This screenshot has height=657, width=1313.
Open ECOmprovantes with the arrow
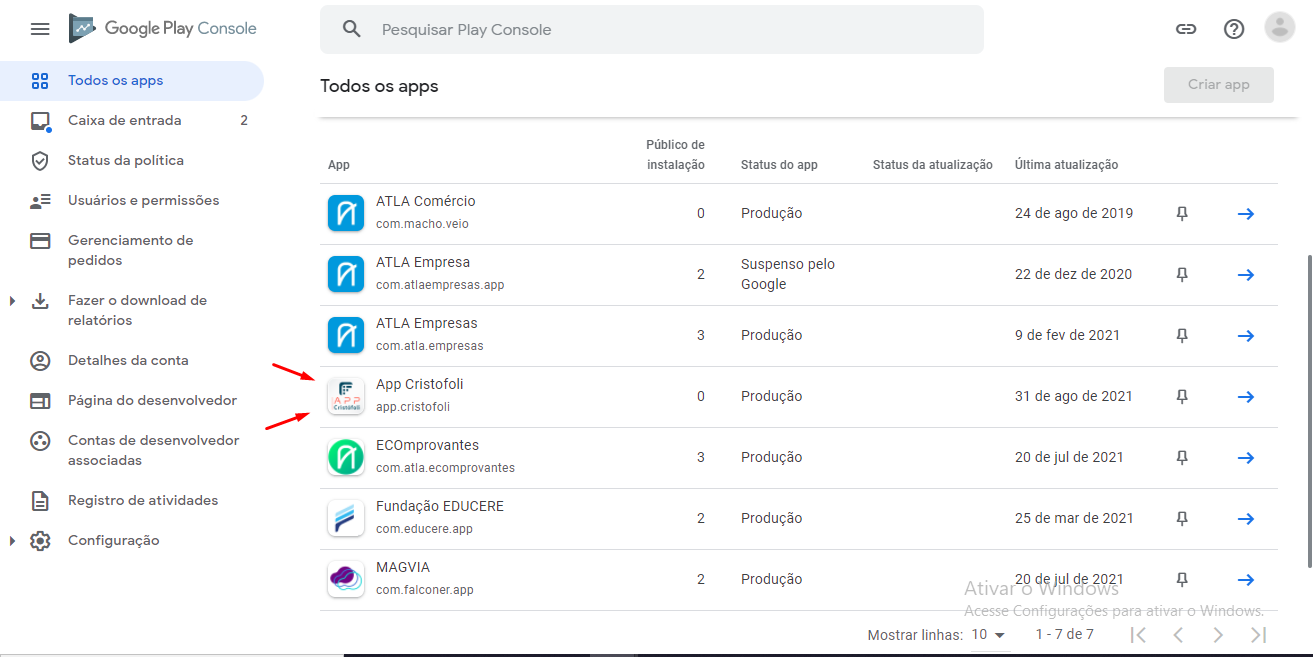pos(1246,457)
